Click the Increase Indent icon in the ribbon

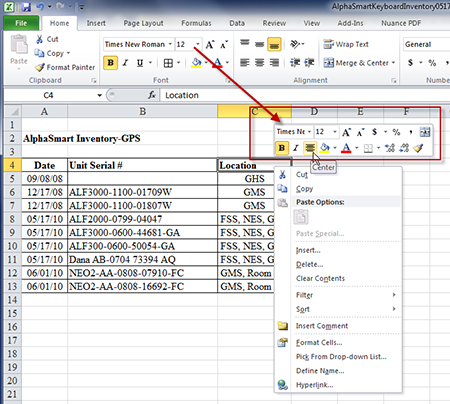click(309, 62)
